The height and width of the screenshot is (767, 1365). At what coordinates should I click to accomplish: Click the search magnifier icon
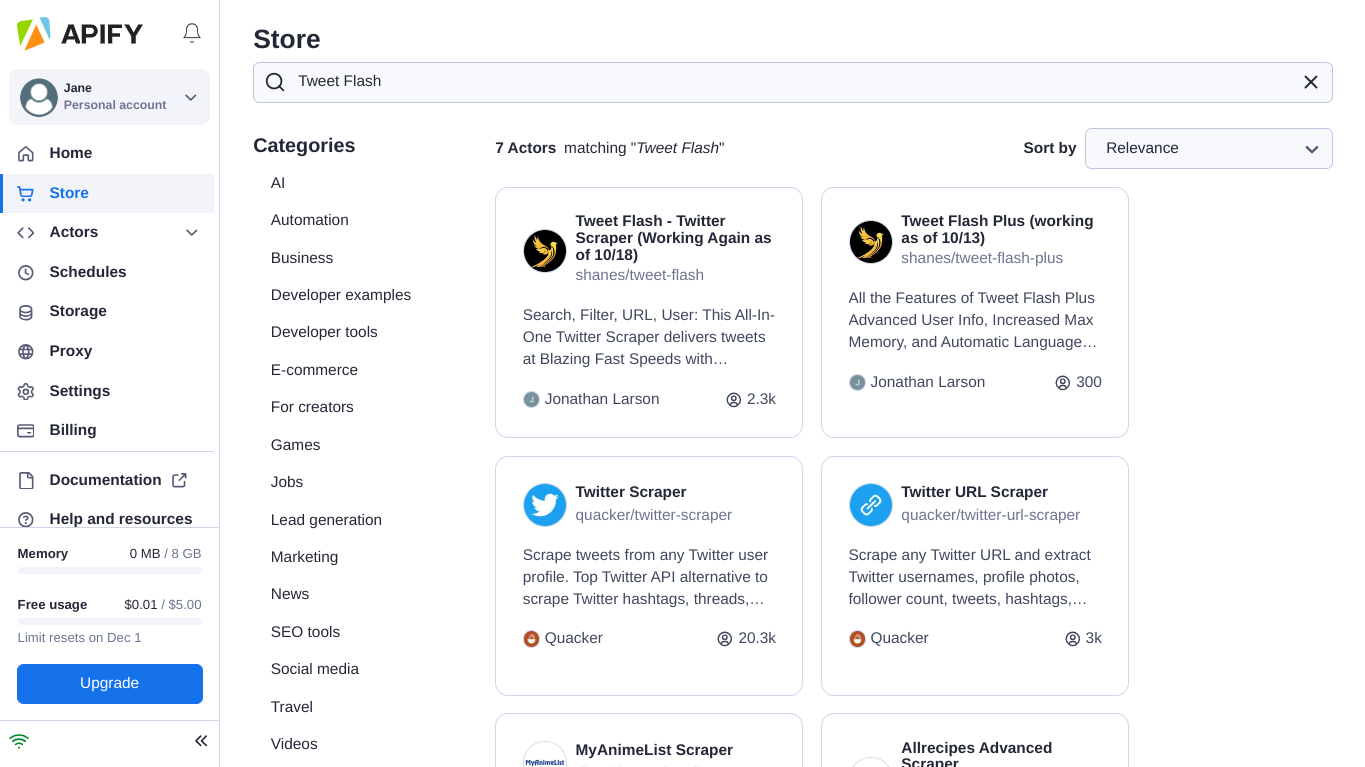pyautogui.click(x=275, y=82)
